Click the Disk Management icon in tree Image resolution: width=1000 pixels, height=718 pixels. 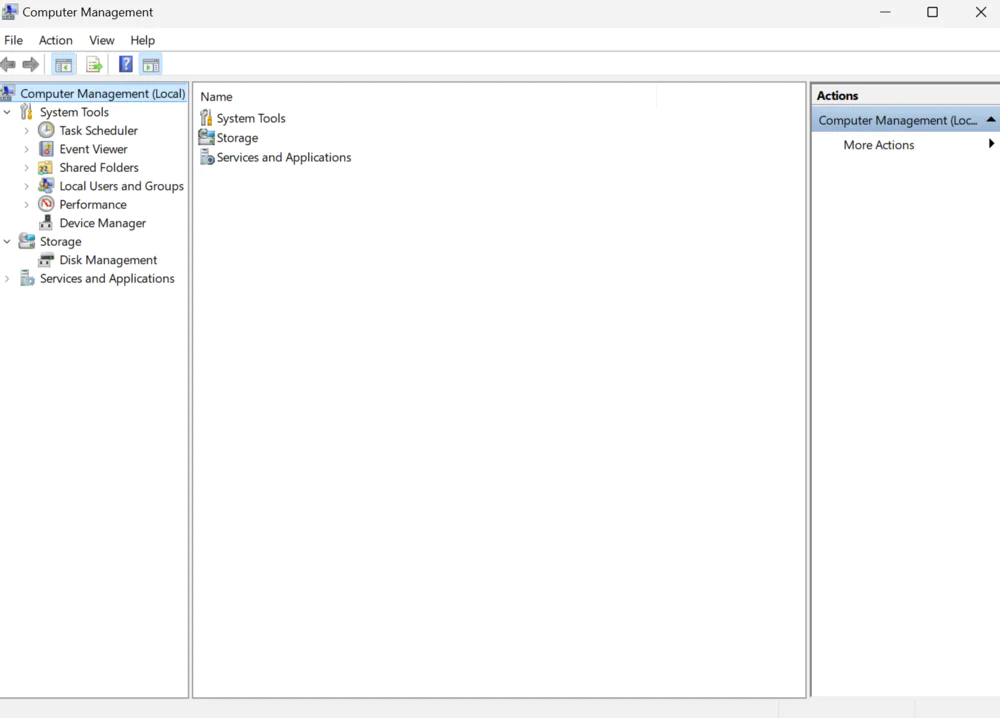click(x=46, y=260)
